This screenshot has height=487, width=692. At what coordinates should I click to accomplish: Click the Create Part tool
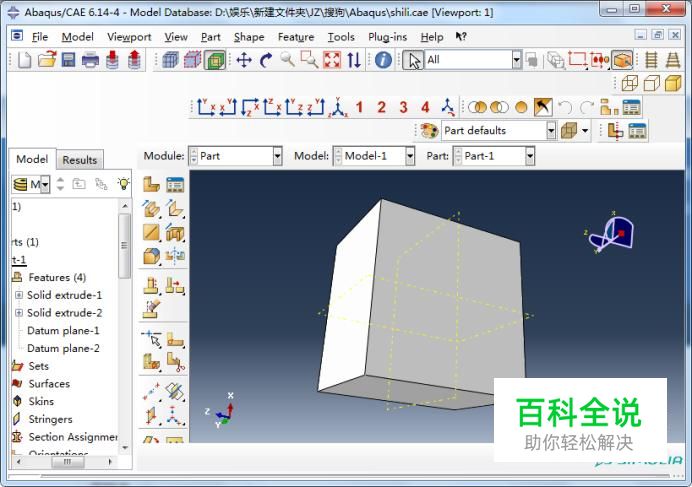(151, 185)
